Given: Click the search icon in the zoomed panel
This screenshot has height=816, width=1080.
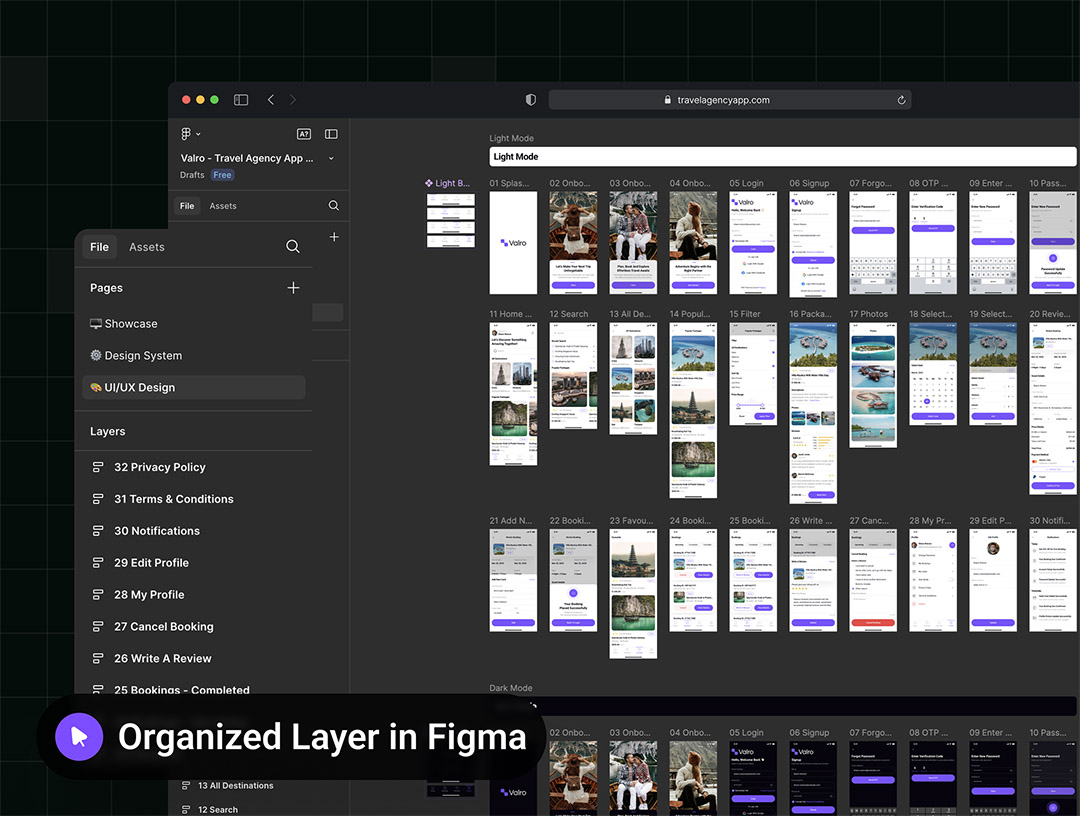Looking at the screenshot, I should 293,247.
